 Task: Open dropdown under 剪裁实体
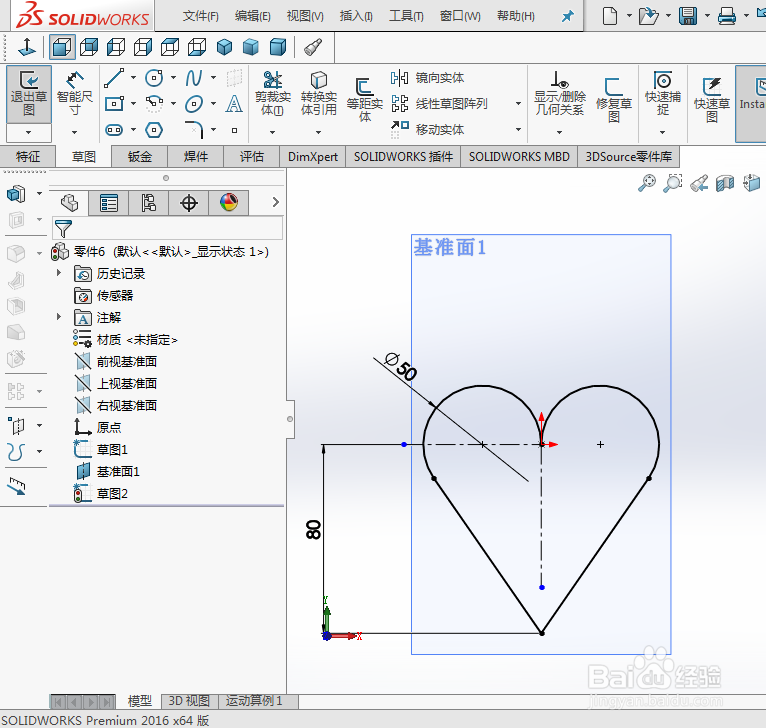pyautogui.click(x=273, y=132)
